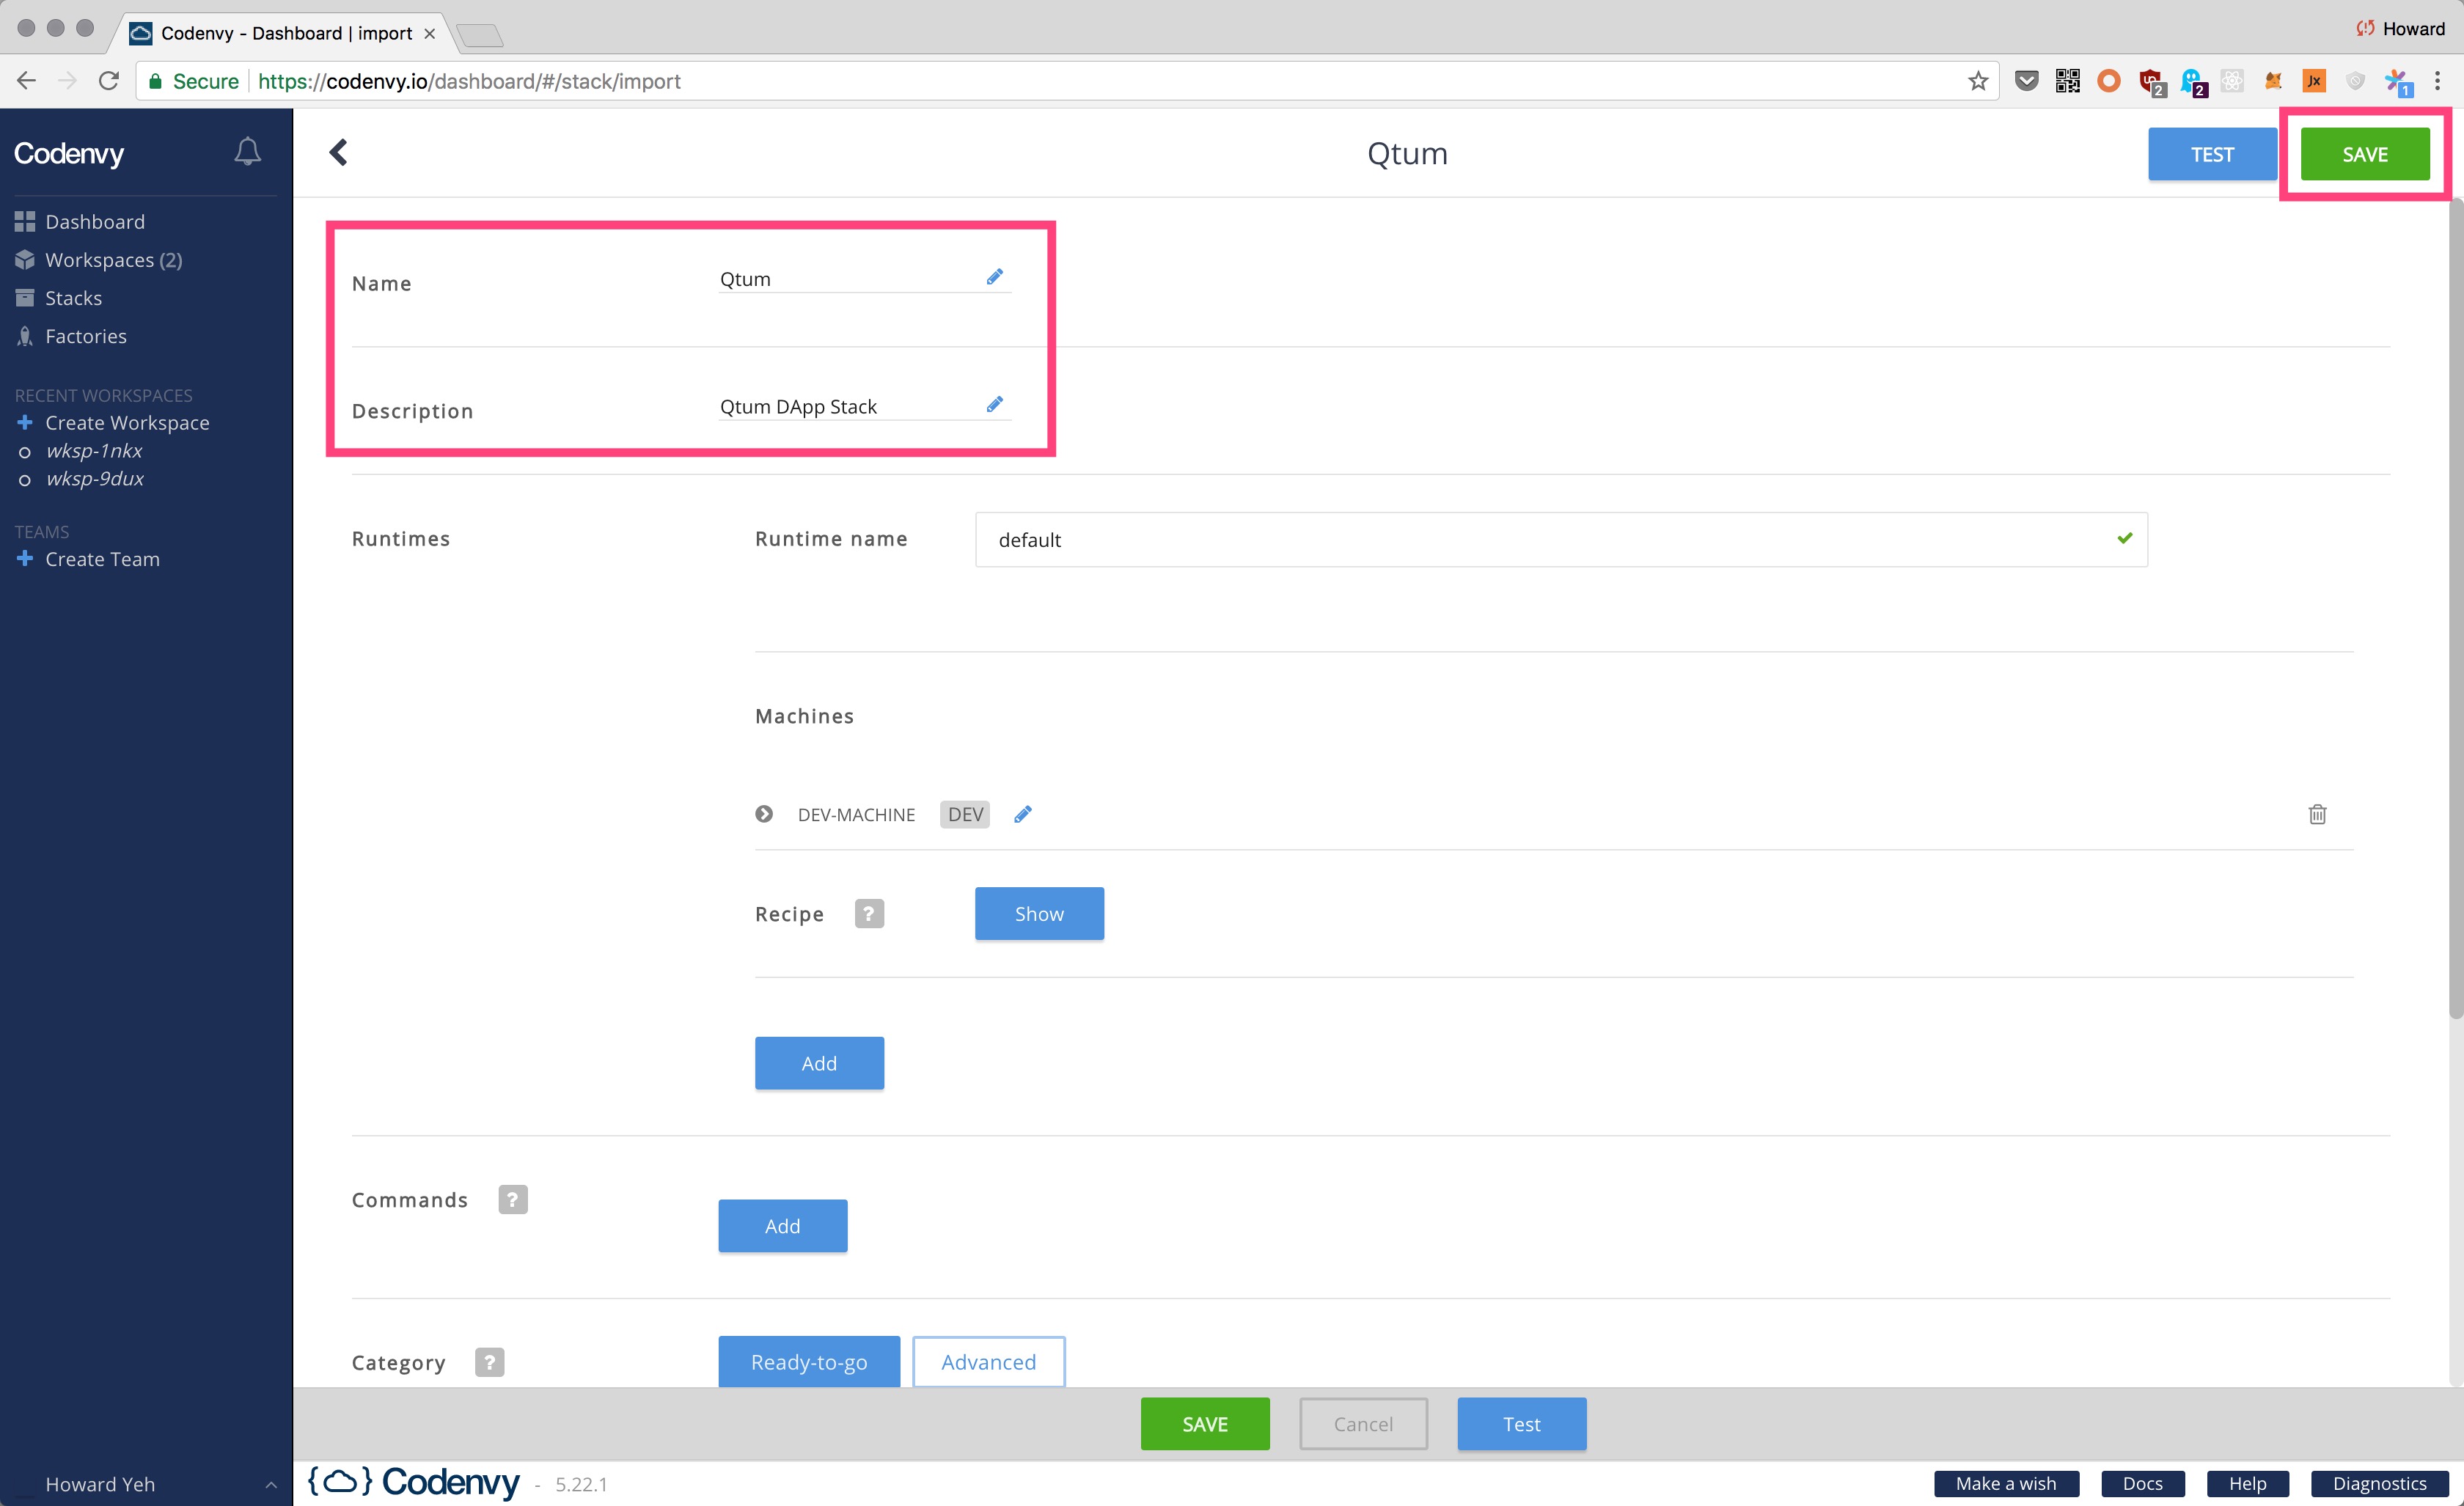Image resolution: width=2464 pixels, height=1506 pixels.
Task: Select the Ready-to-go category
Action: 809,1362
